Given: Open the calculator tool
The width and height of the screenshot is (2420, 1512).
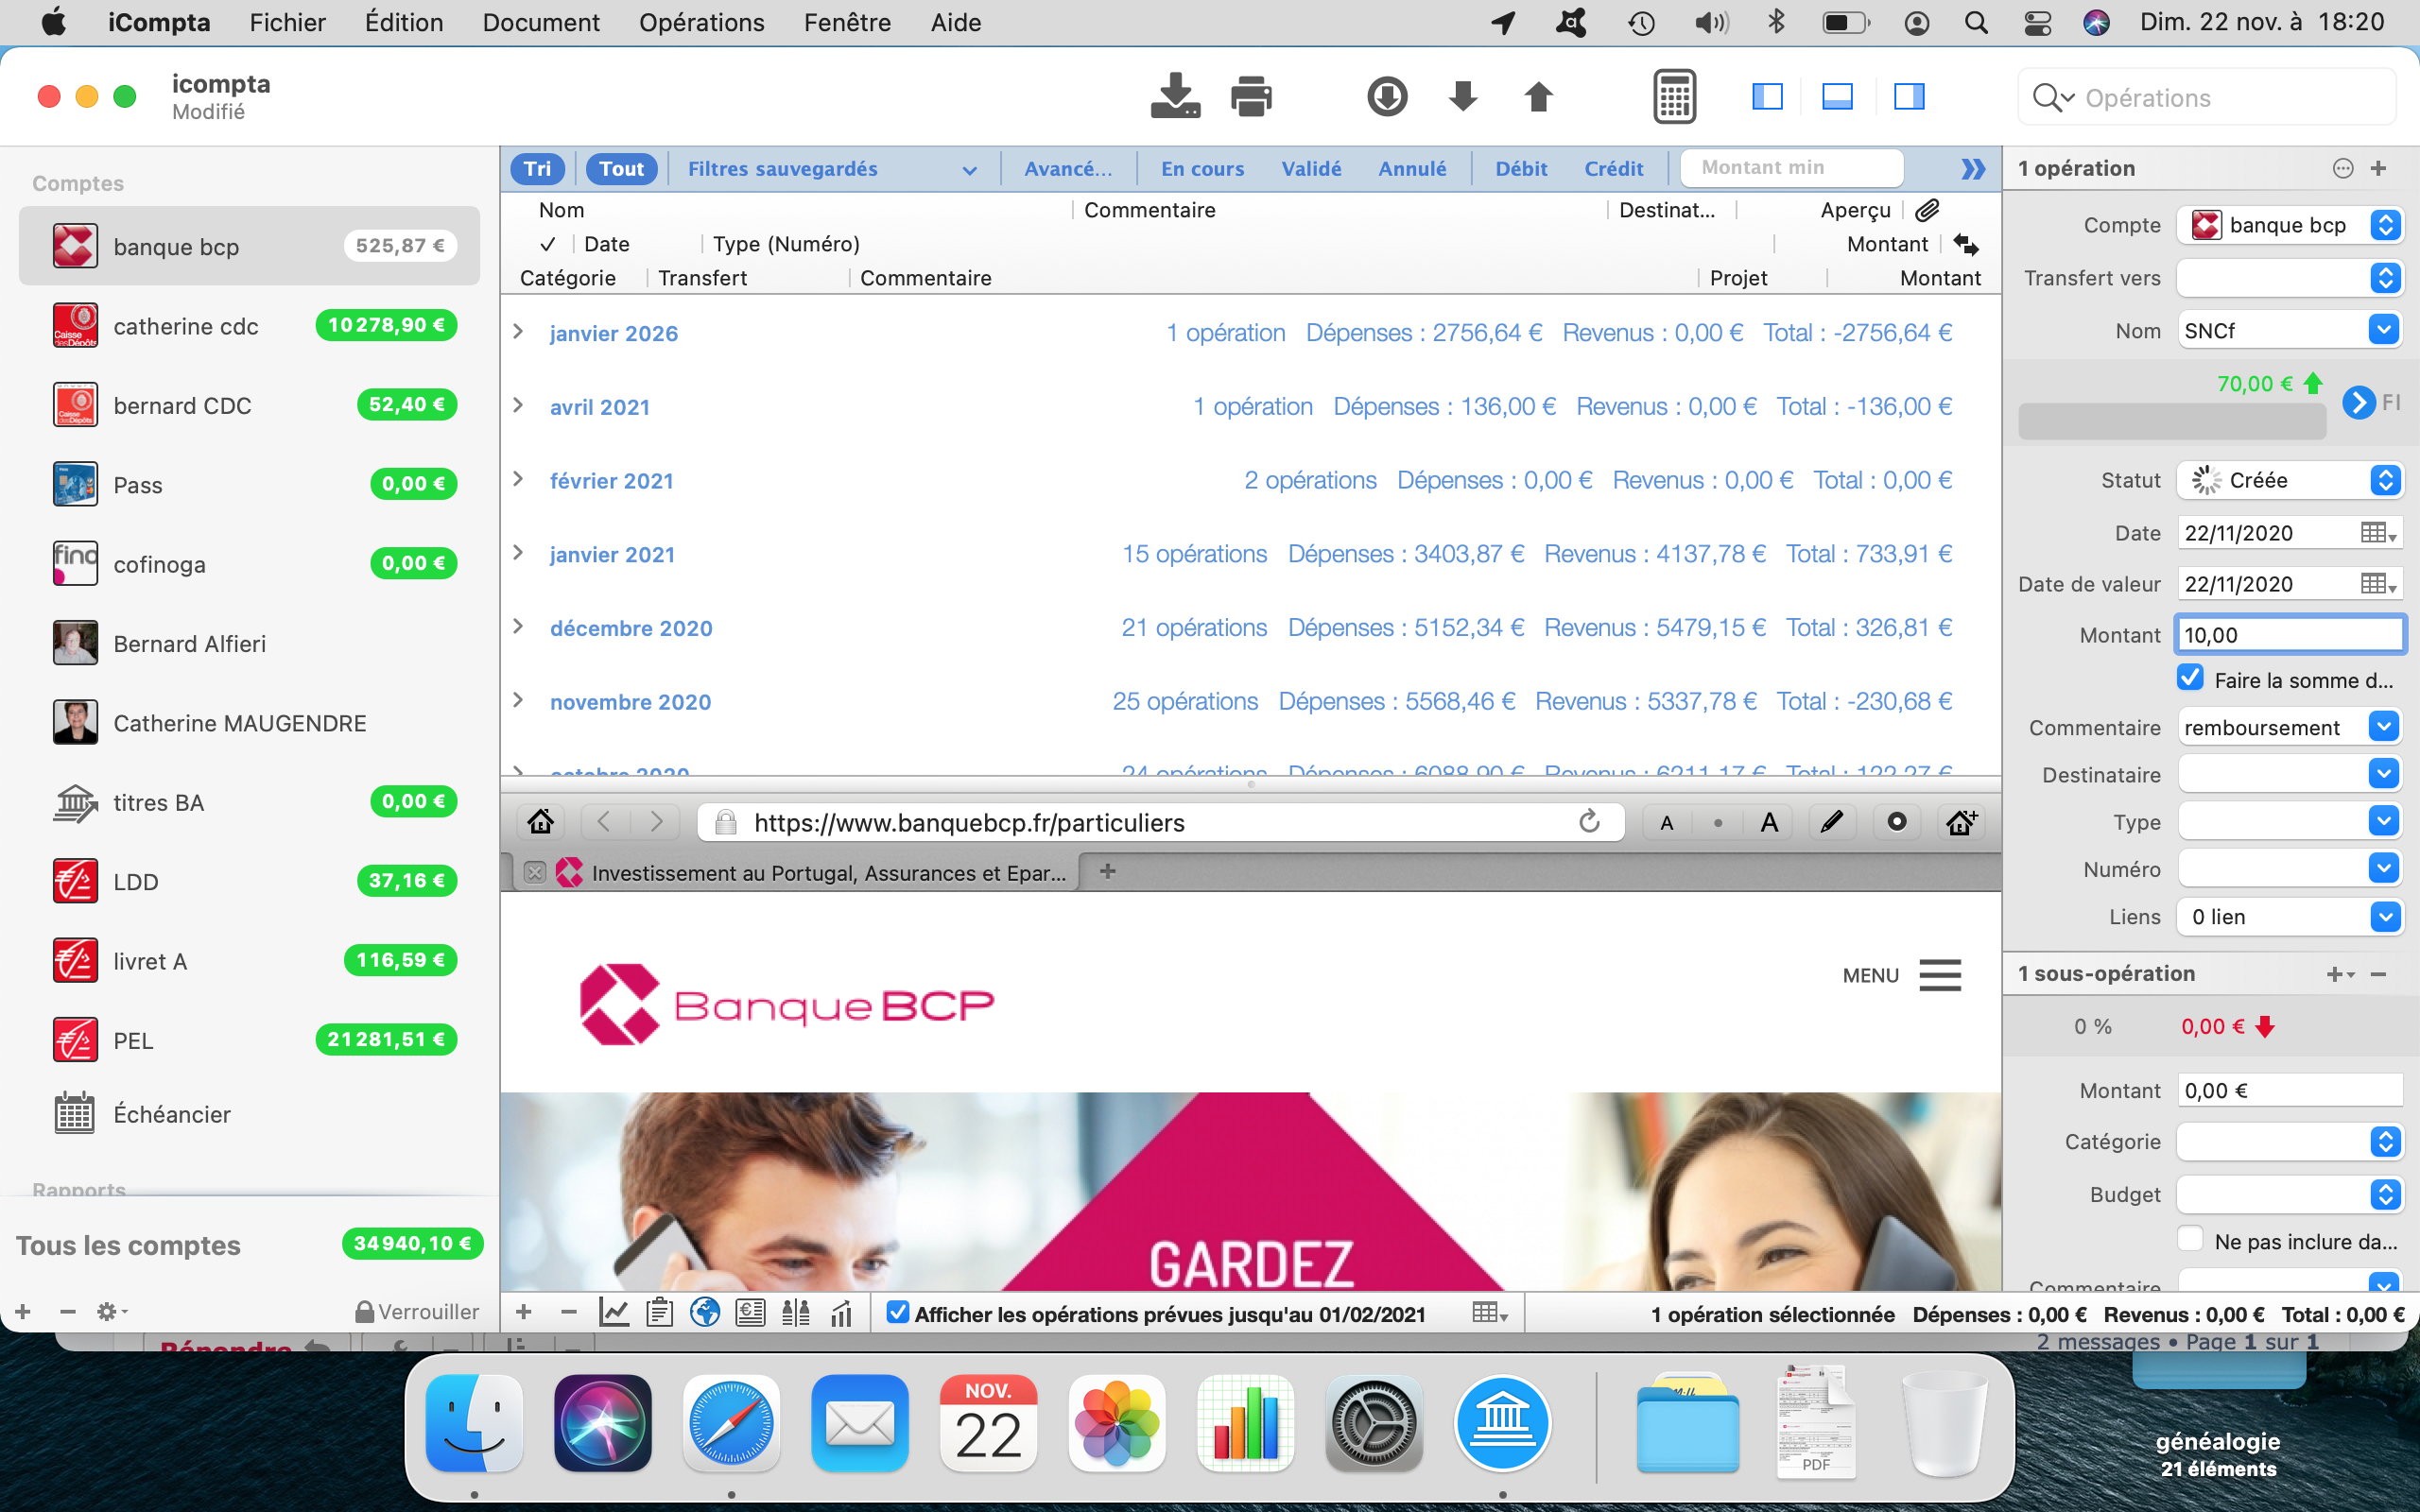Looking at the screenshot, I should point(1674,96).
